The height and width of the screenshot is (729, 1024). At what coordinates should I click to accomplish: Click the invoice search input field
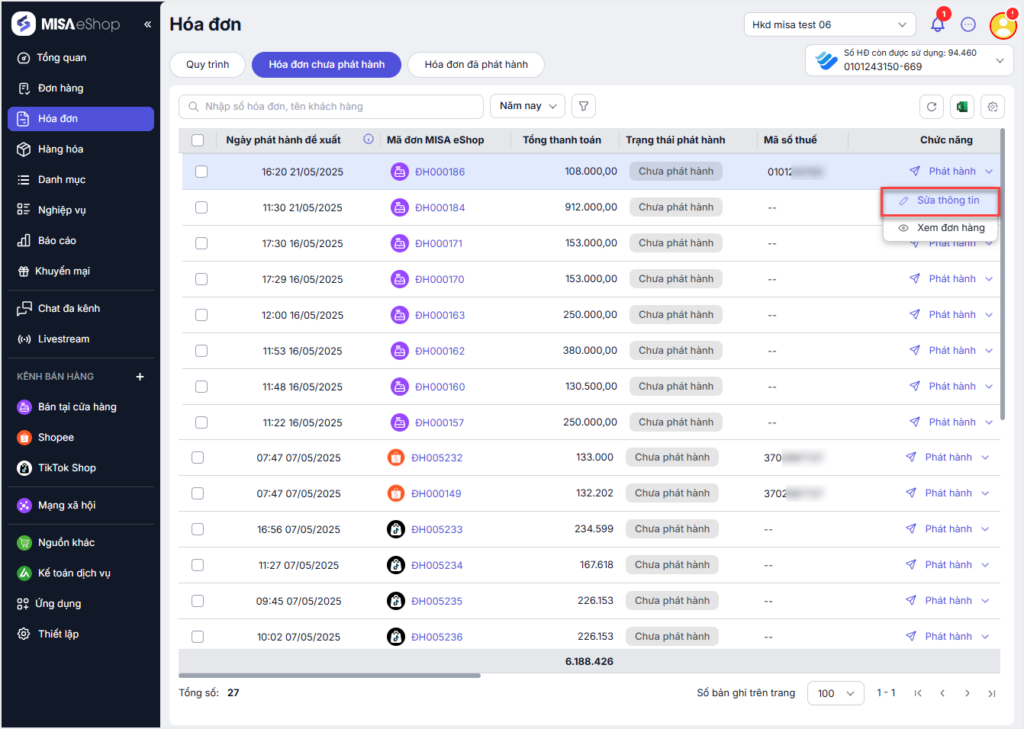pyautogui.click(x=330, y=107)
